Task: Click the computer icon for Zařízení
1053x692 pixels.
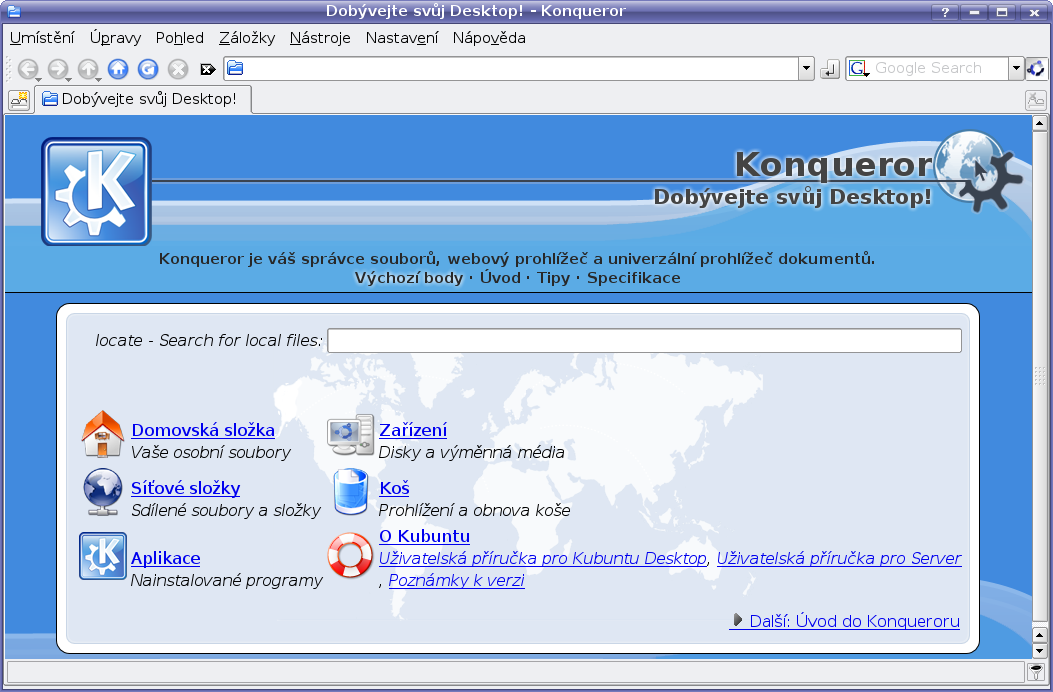Action: [x=350, y=435]
